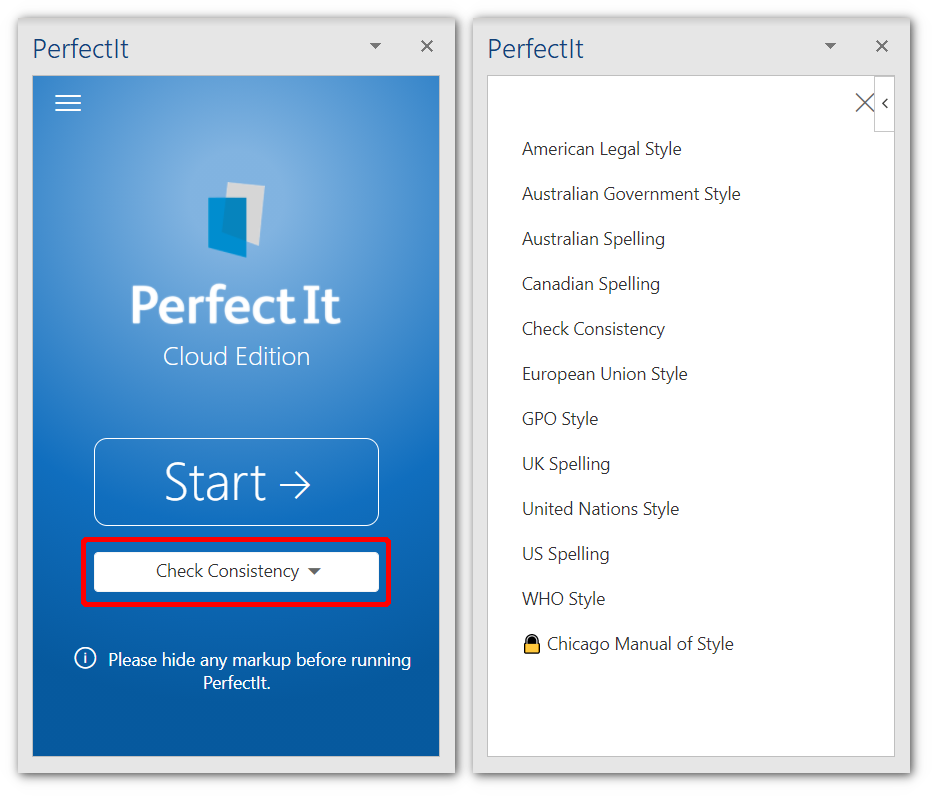
Task: Click the X to dismiss style list
Action: [864, 102]
